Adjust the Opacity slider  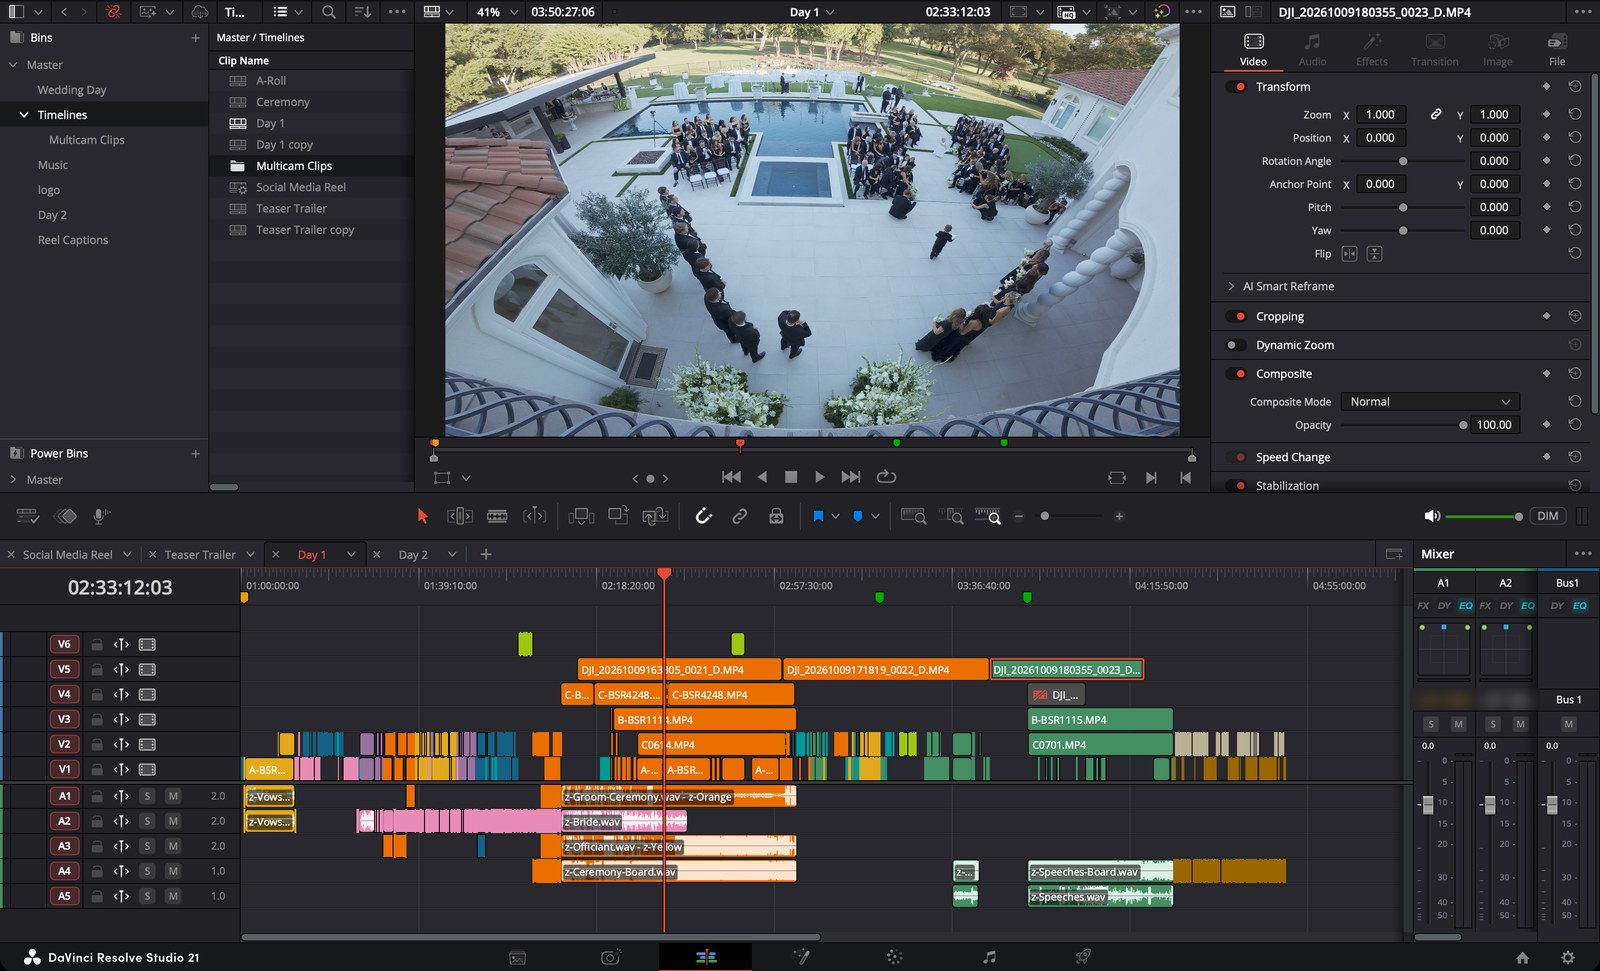click(x=1464, y=425)
